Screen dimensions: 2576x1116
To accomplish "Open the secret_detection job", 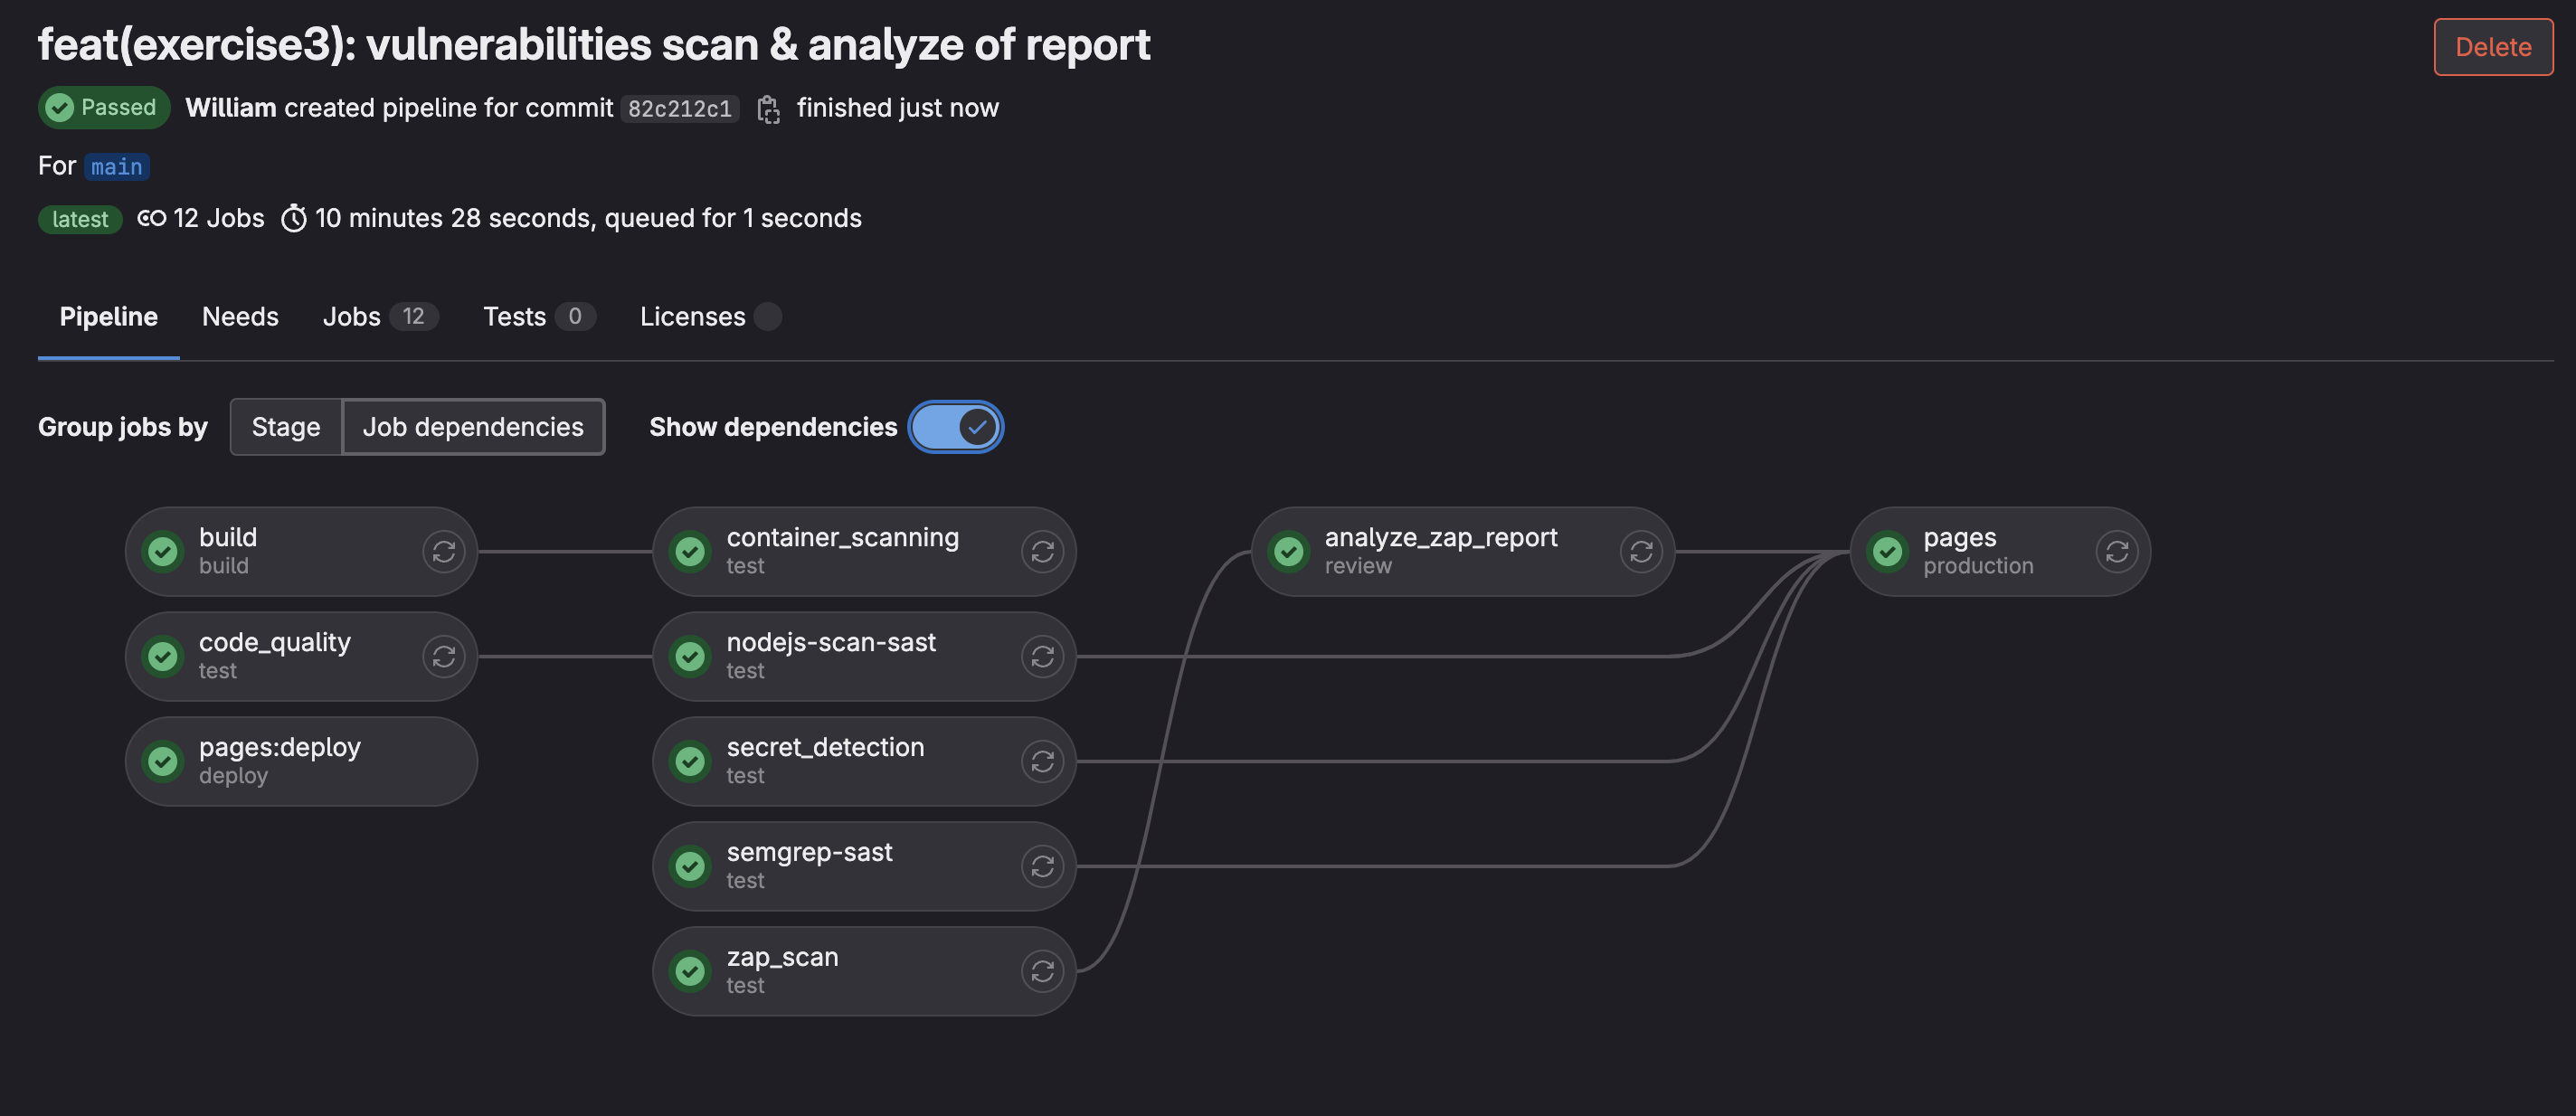I will tap(864, 761).
